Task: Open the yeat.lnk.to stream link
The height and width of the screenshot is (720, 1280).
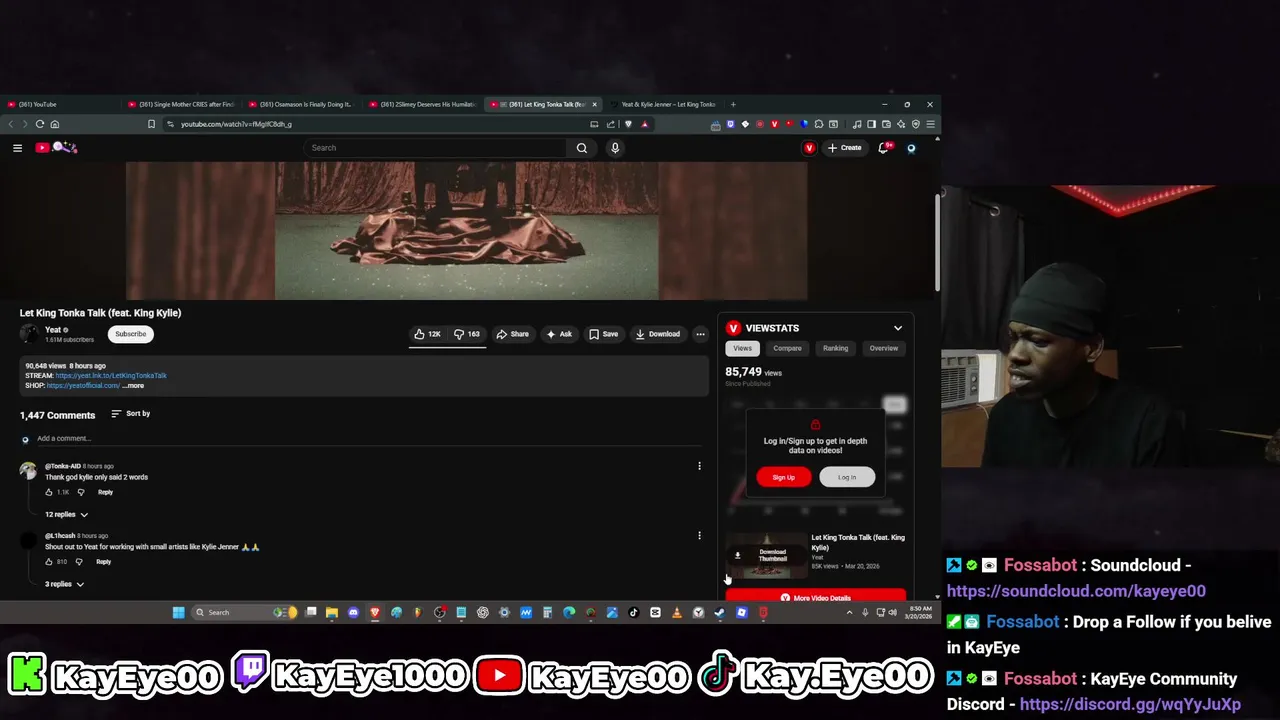Action: [111, 376]
